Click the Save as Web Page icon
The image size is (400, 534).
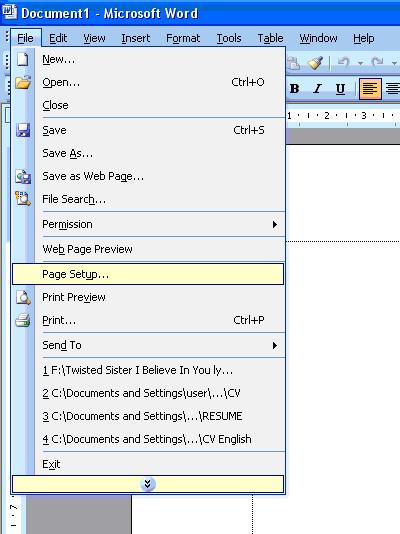[x=23, y=176]
